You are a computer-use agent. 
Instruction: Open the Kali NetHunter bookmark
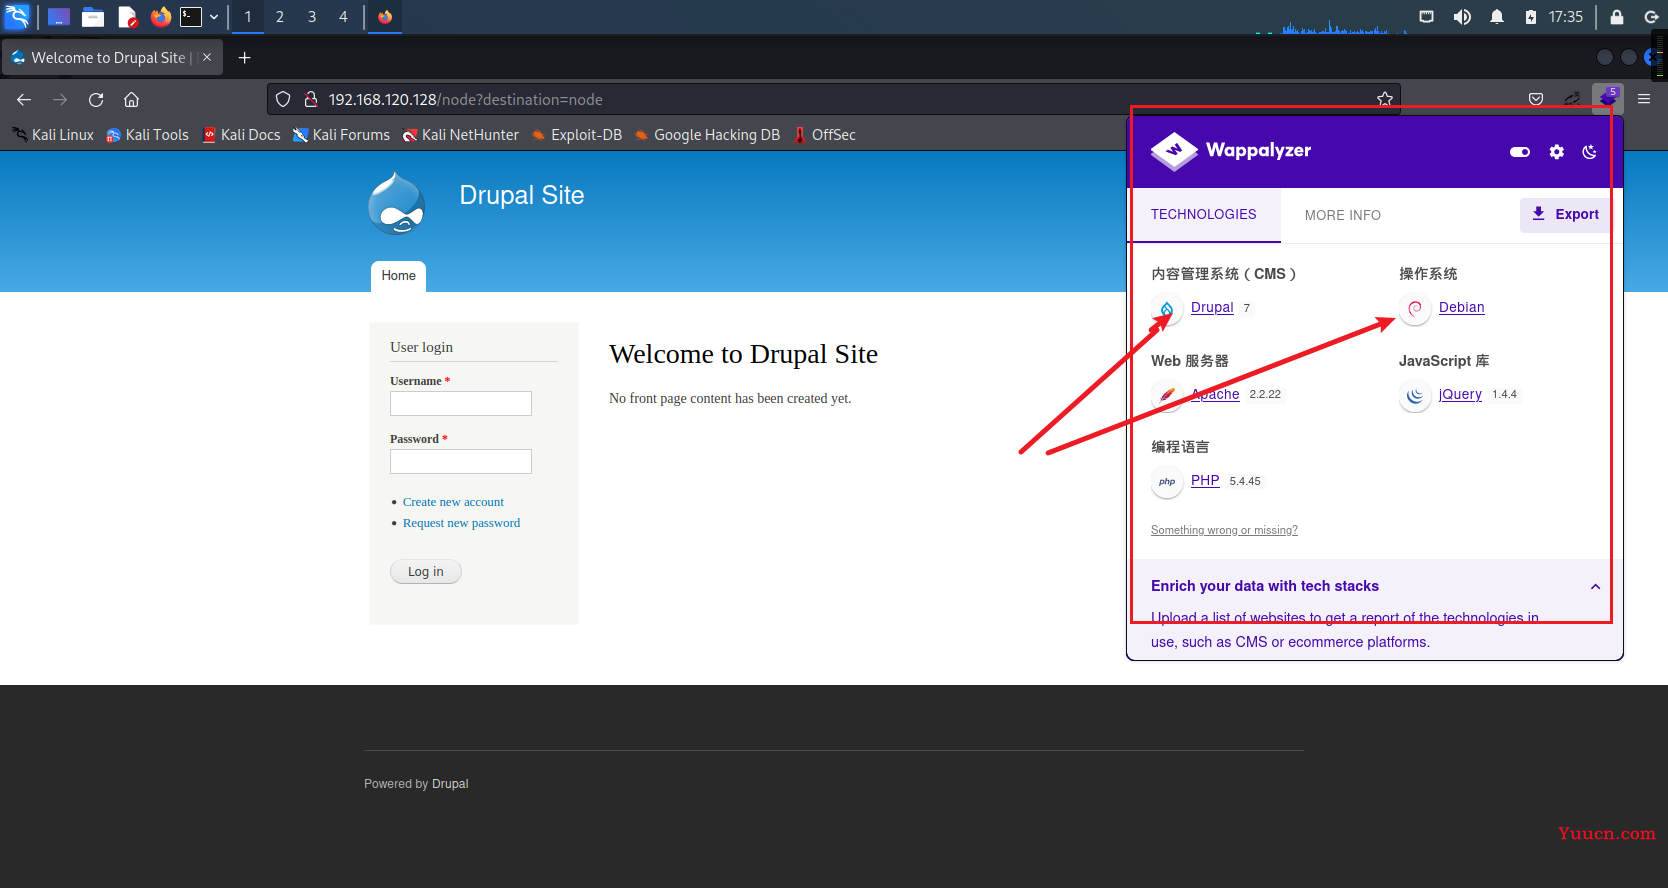point(461,135)
